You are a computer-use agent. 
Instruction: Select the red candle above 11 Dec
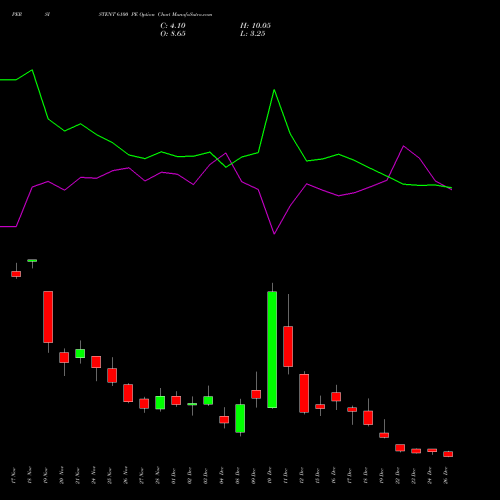288,346
